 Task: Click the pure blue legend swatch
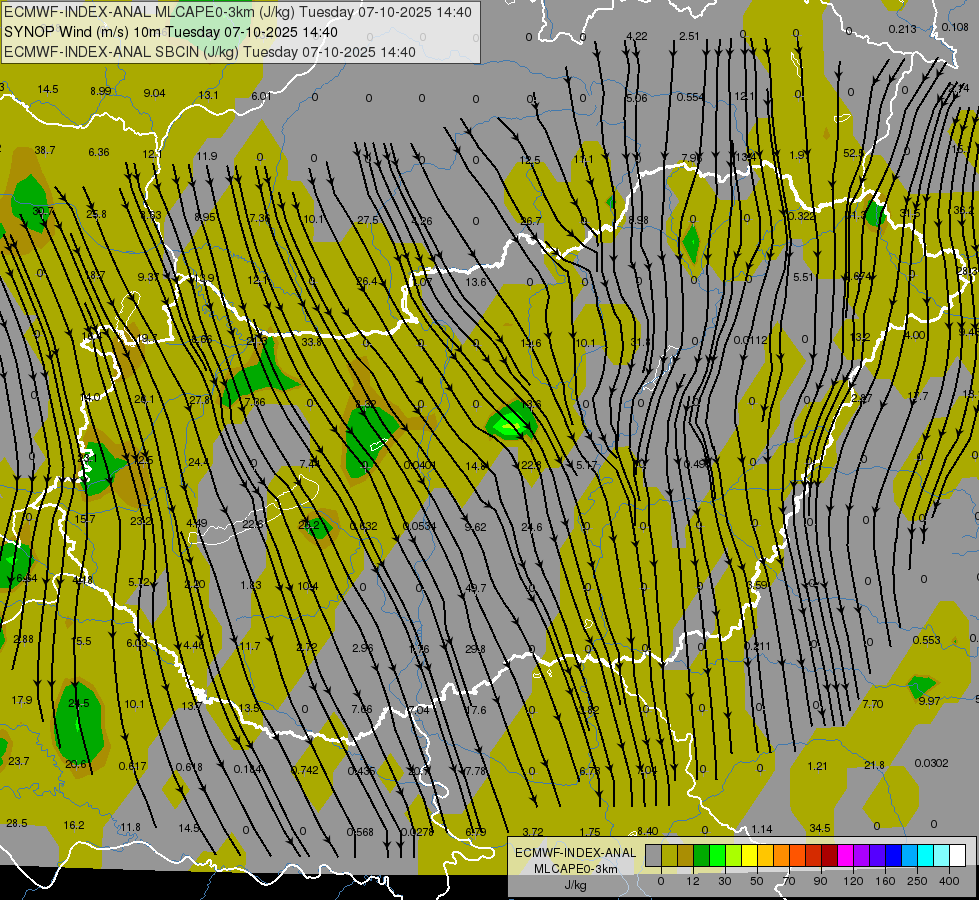[x=893, y=855]
